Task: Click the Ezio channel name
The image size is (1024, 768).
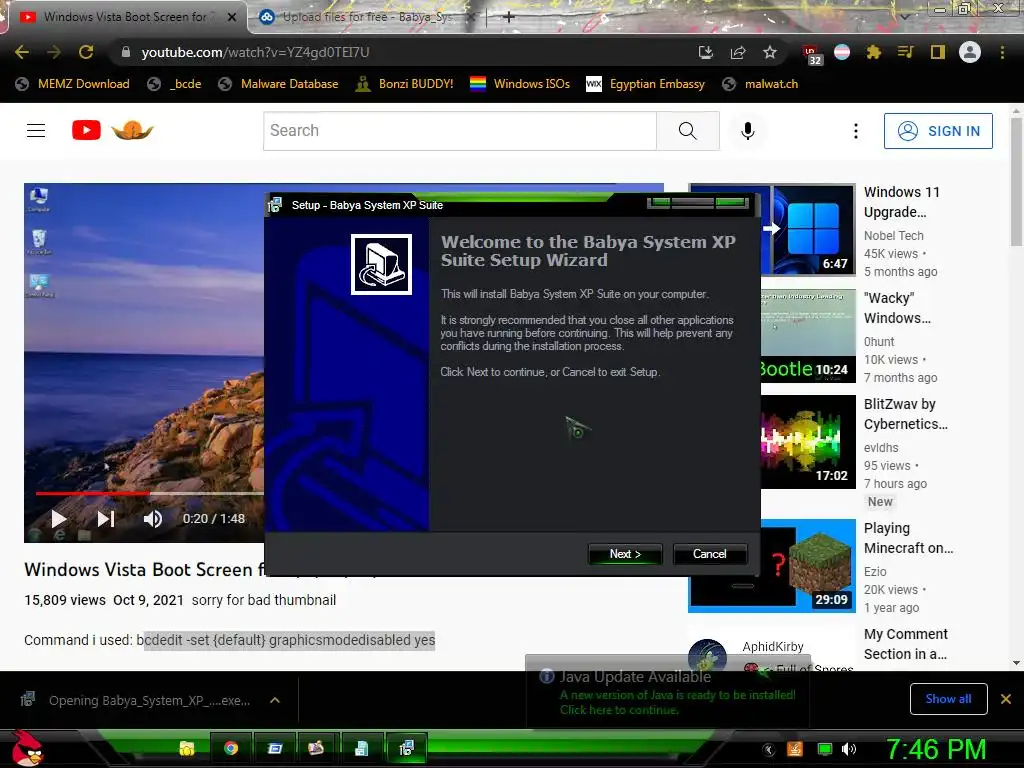Action: (875, 572)
